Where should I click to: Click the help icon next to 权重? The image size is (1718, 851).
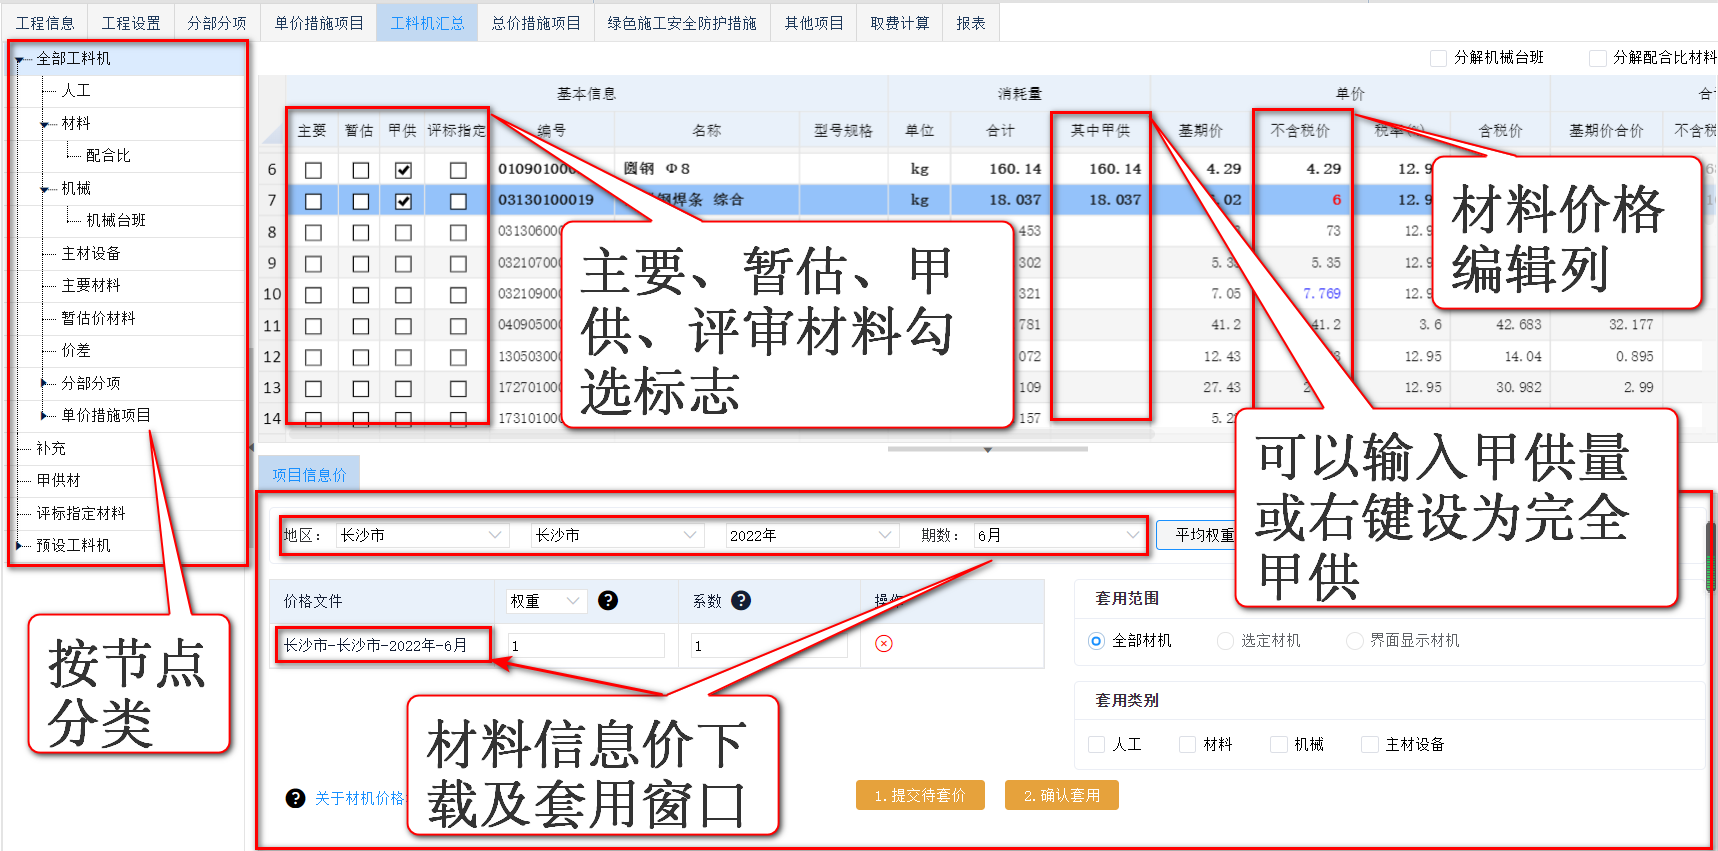pyautogui.click(x=607, y=601)
